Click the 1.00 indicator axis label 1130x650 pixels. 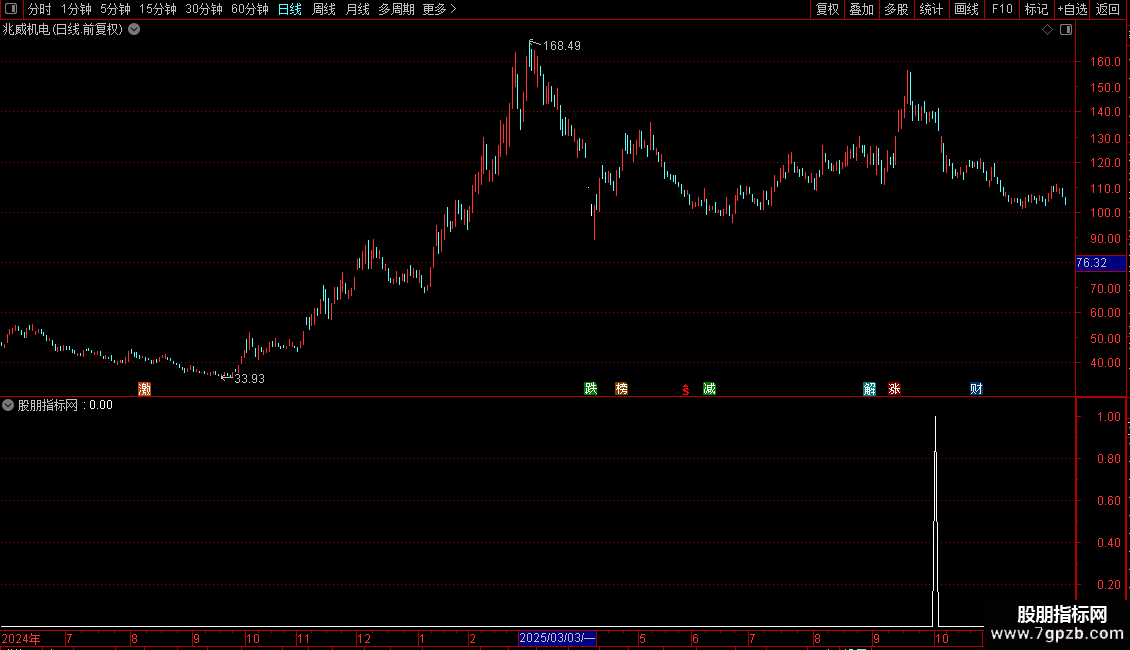tap(1108, 417)
